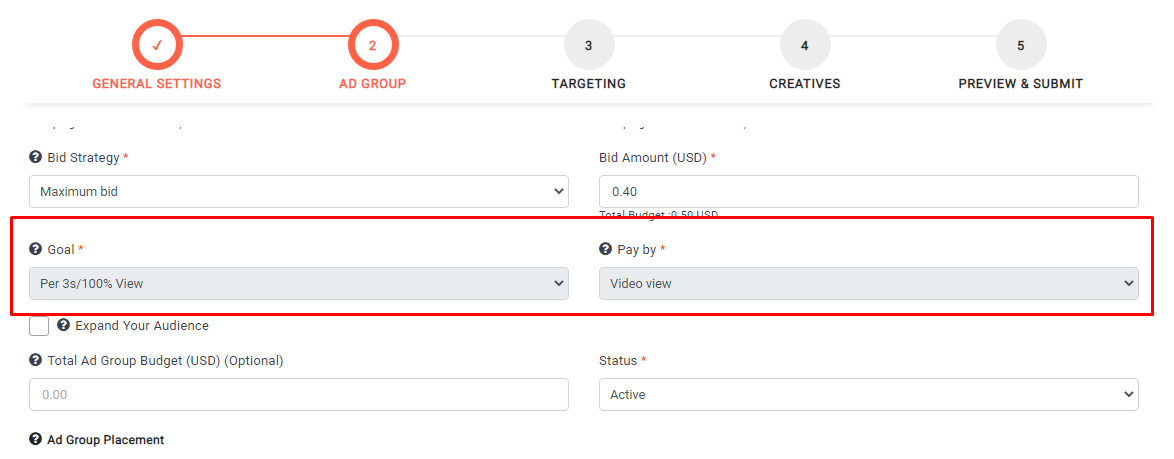Expand the Pay by dropdown
This screenshot has height=459, width=1174.
tap(868, 283)
